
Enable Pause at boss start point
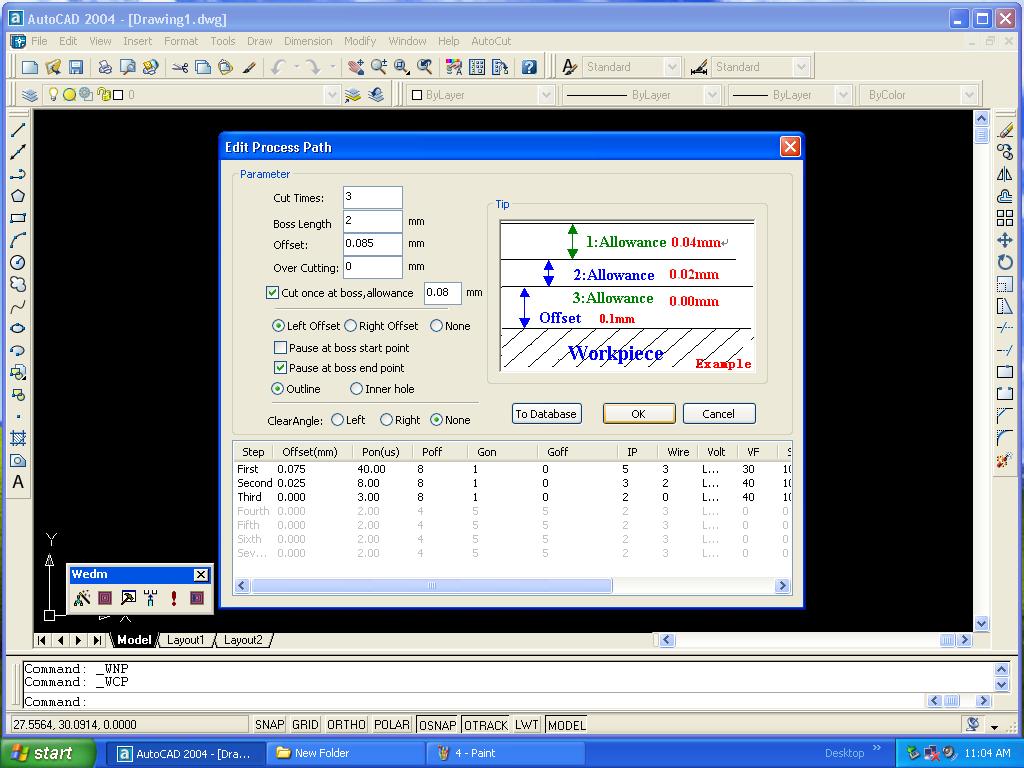click(280, 347)
